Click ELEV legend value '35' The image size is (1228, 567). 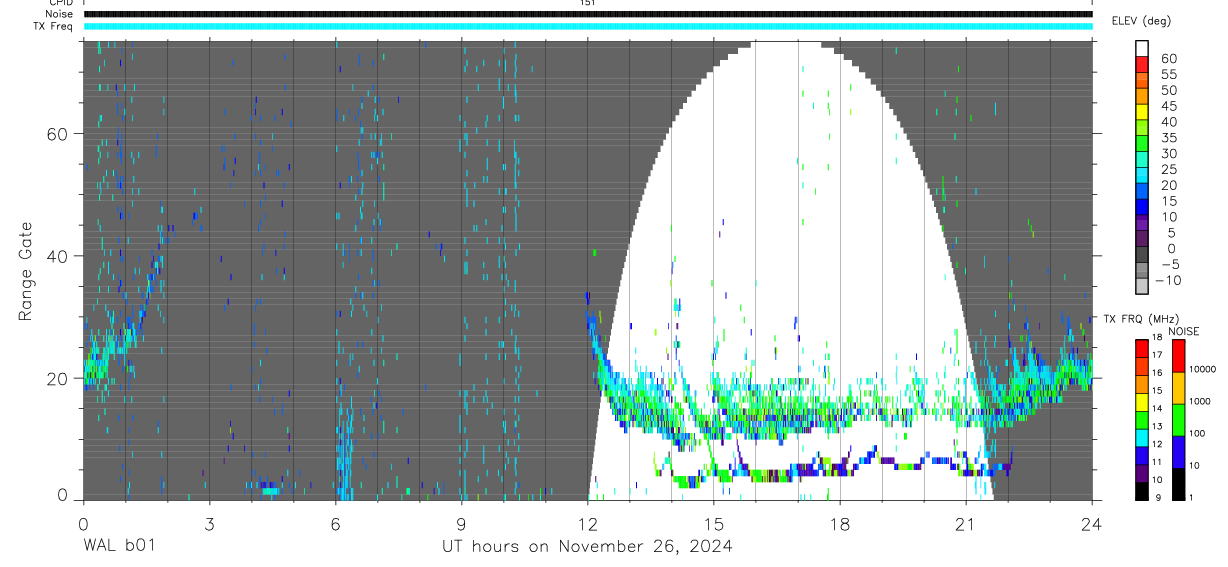click(1169, 138)
